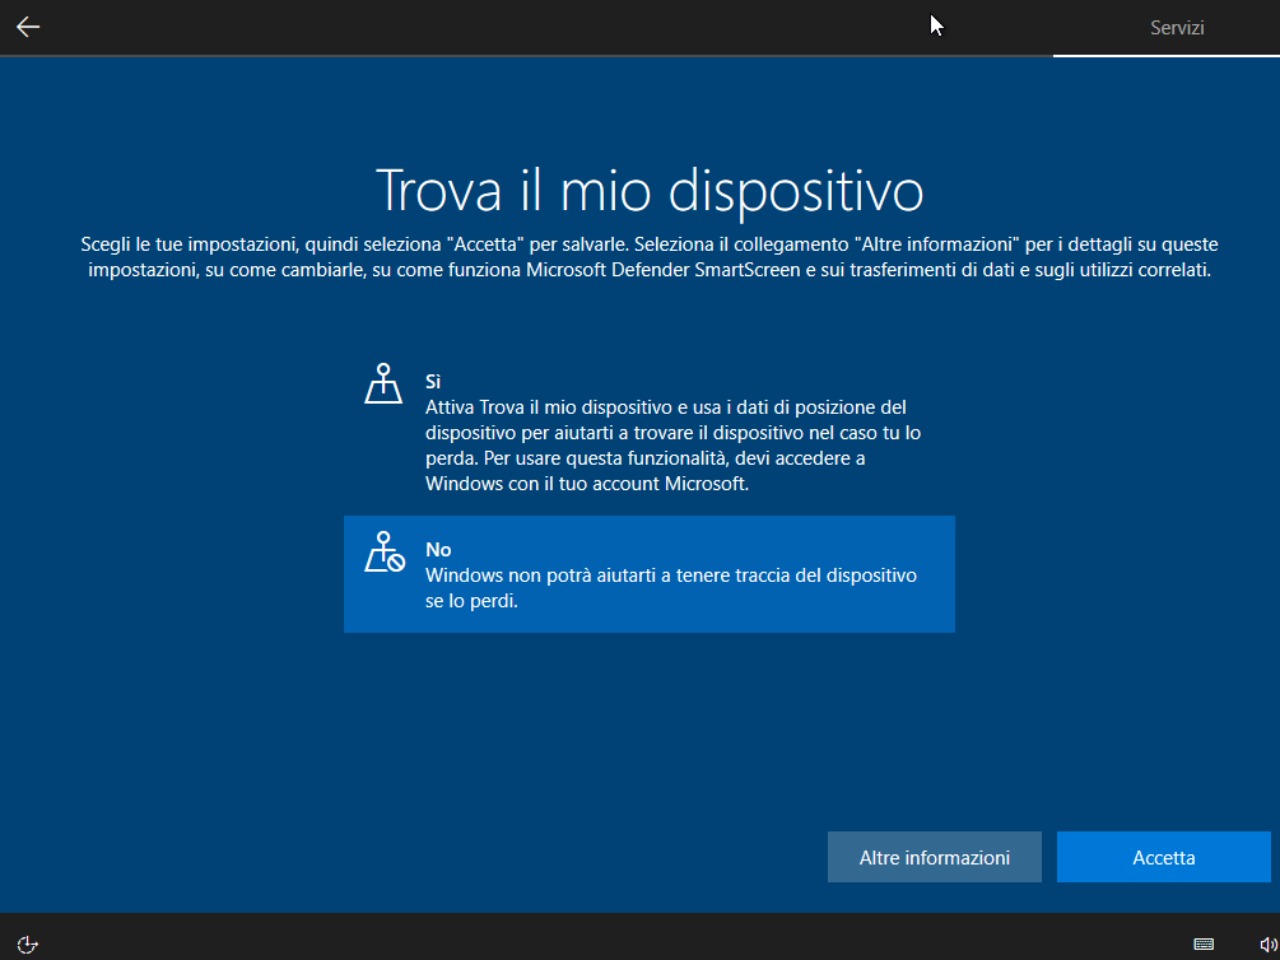Click the disabled location icon beside No

[384, 551]
